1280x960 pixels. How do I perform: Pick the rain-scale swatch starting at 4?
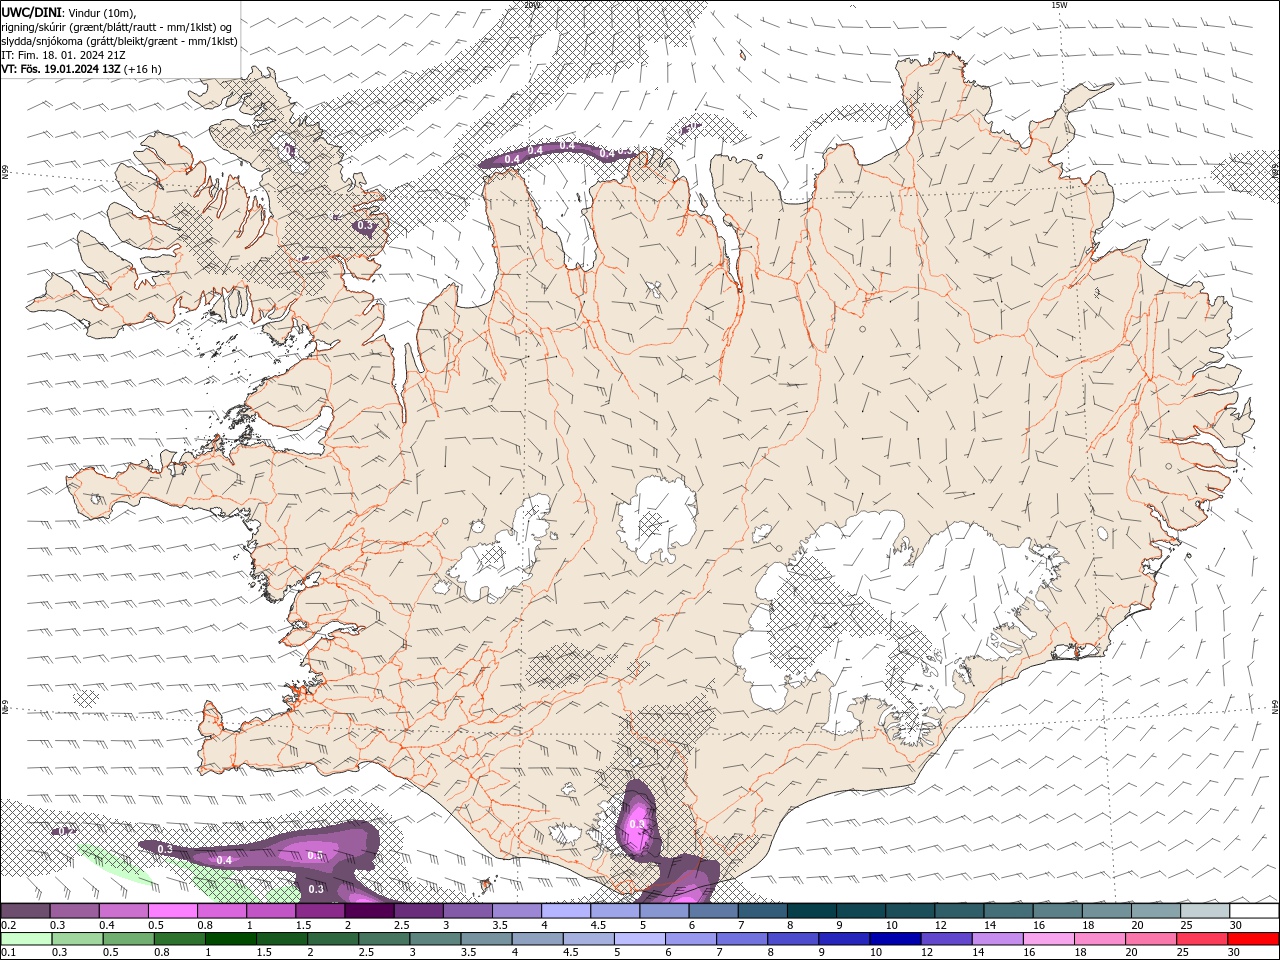537,939
